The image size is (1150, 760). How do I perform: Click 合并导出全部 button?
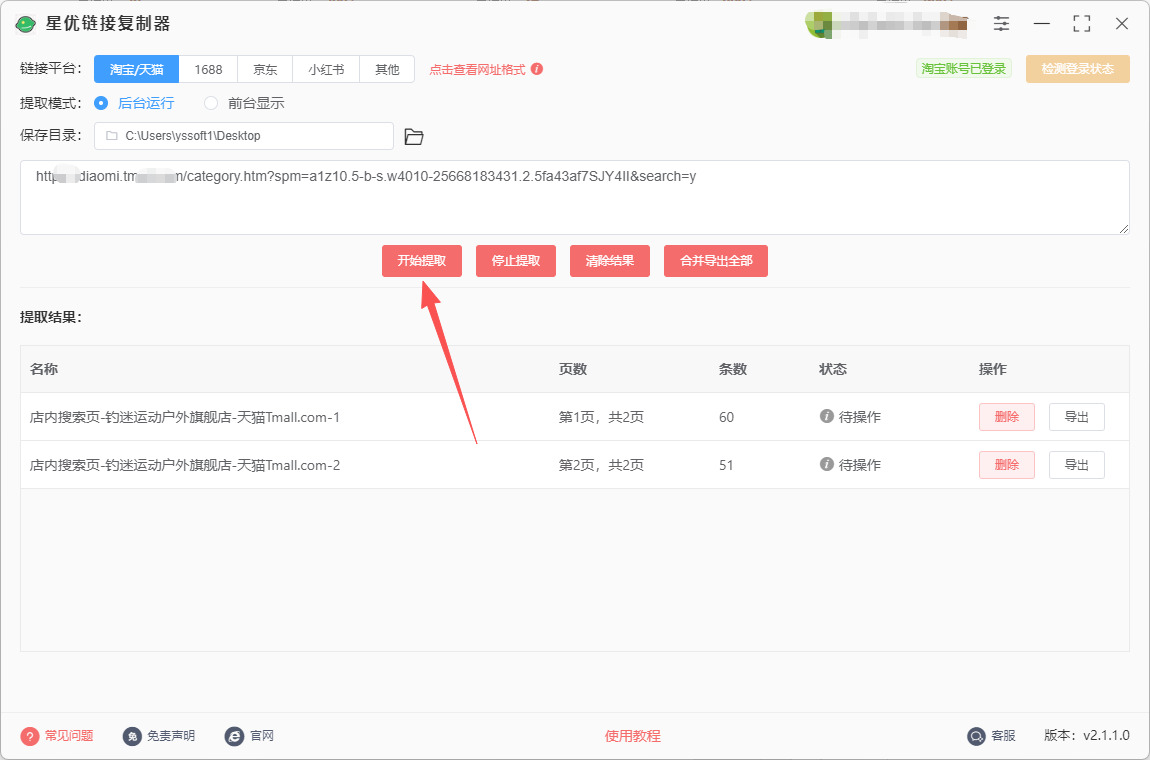click(716, 261)
